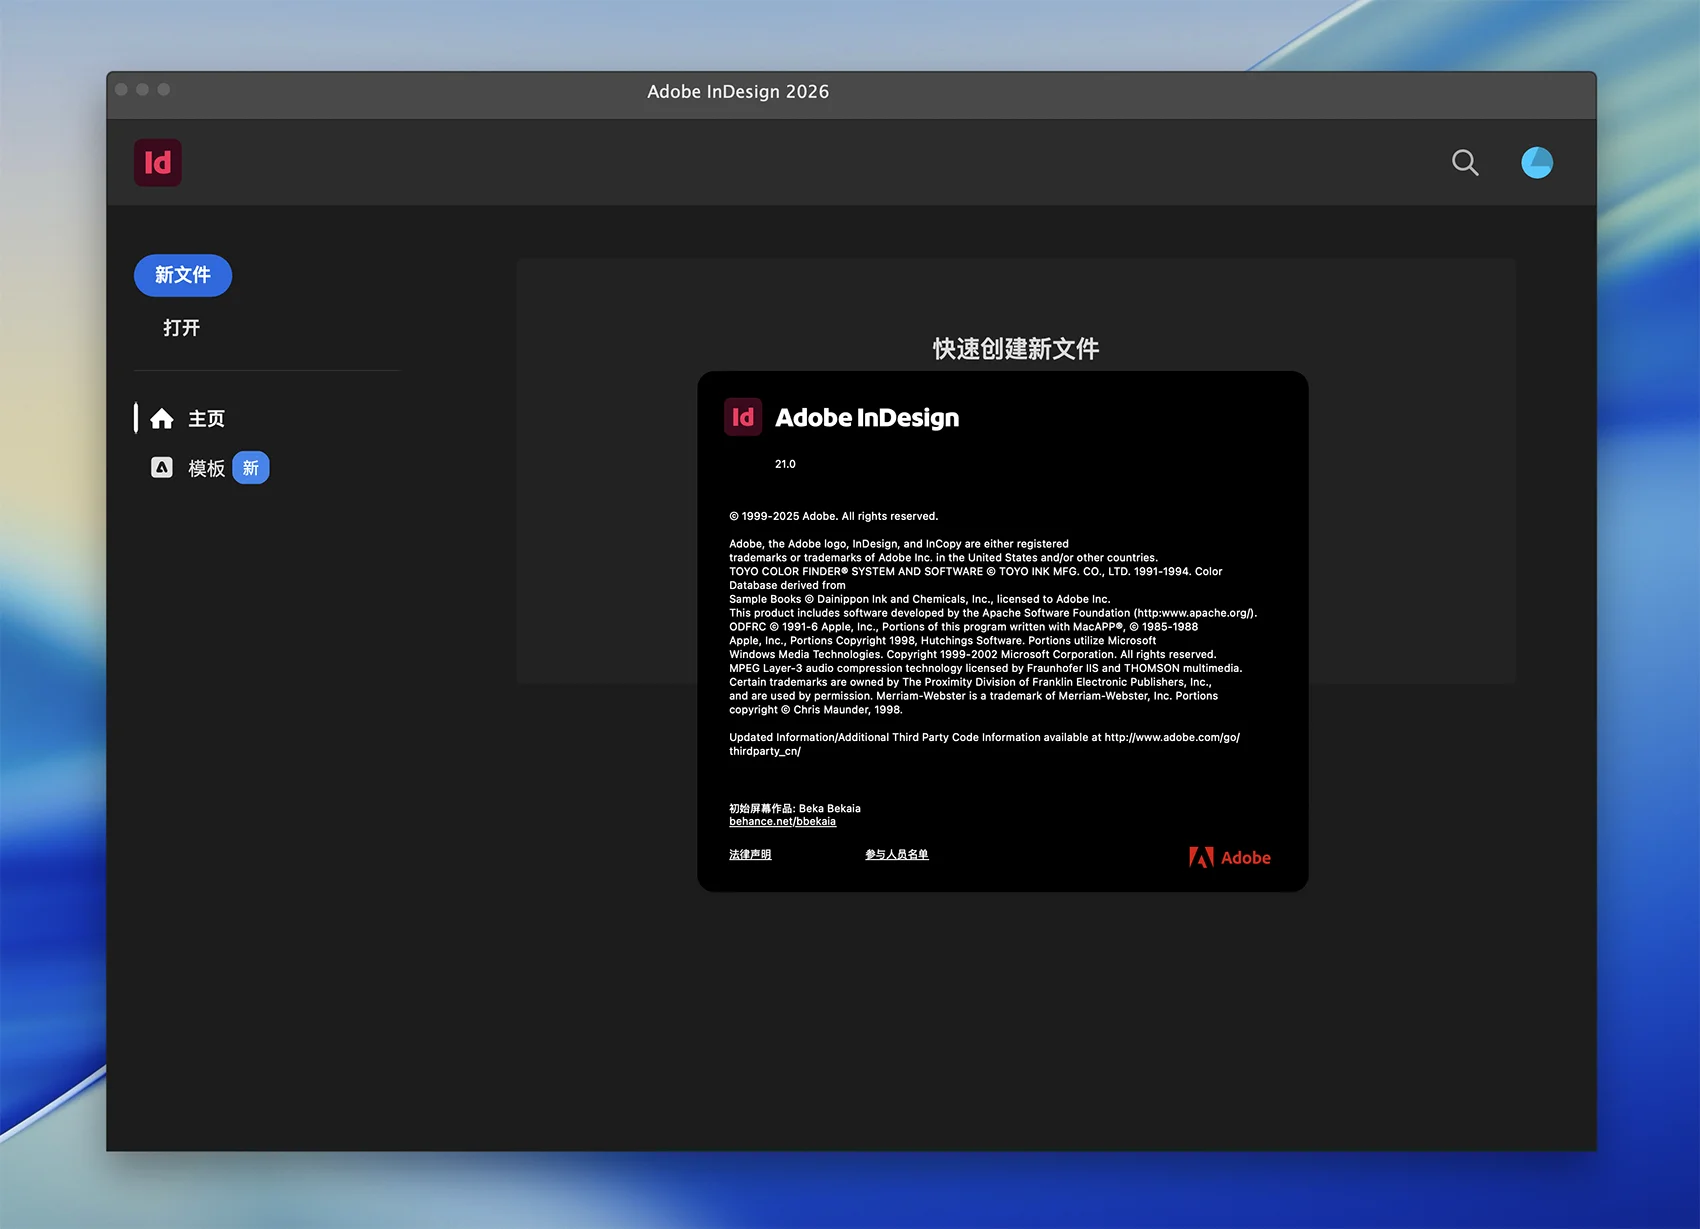This screenshot has width=1700, height=1229.
Task: Open search with the magnifier icon
Action: point(1464,163)
